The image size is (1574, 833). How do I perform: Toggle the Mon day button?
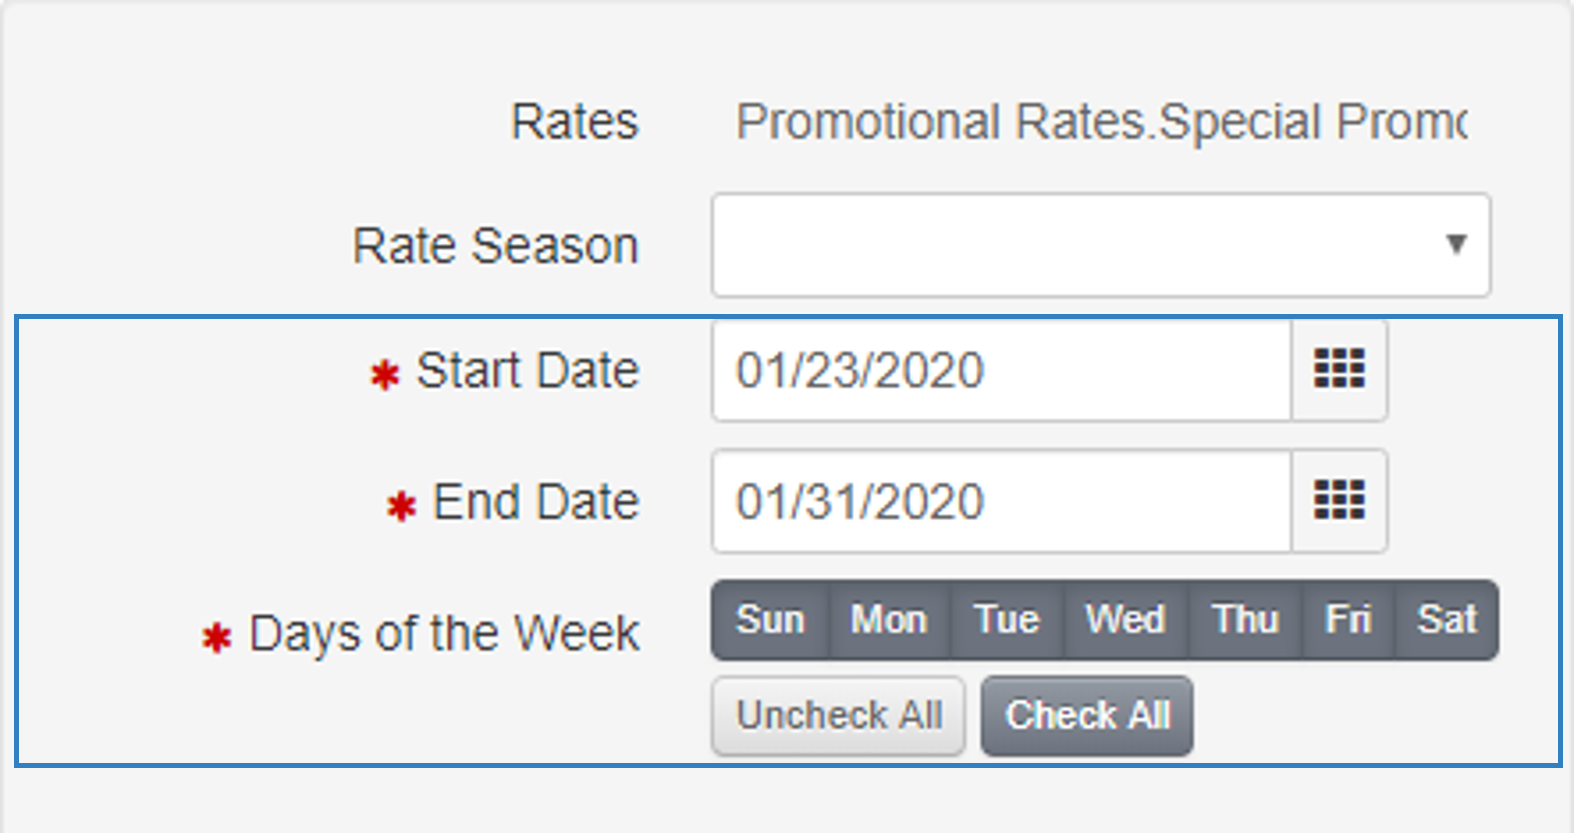pyautogui.click(x=889, y=620)
